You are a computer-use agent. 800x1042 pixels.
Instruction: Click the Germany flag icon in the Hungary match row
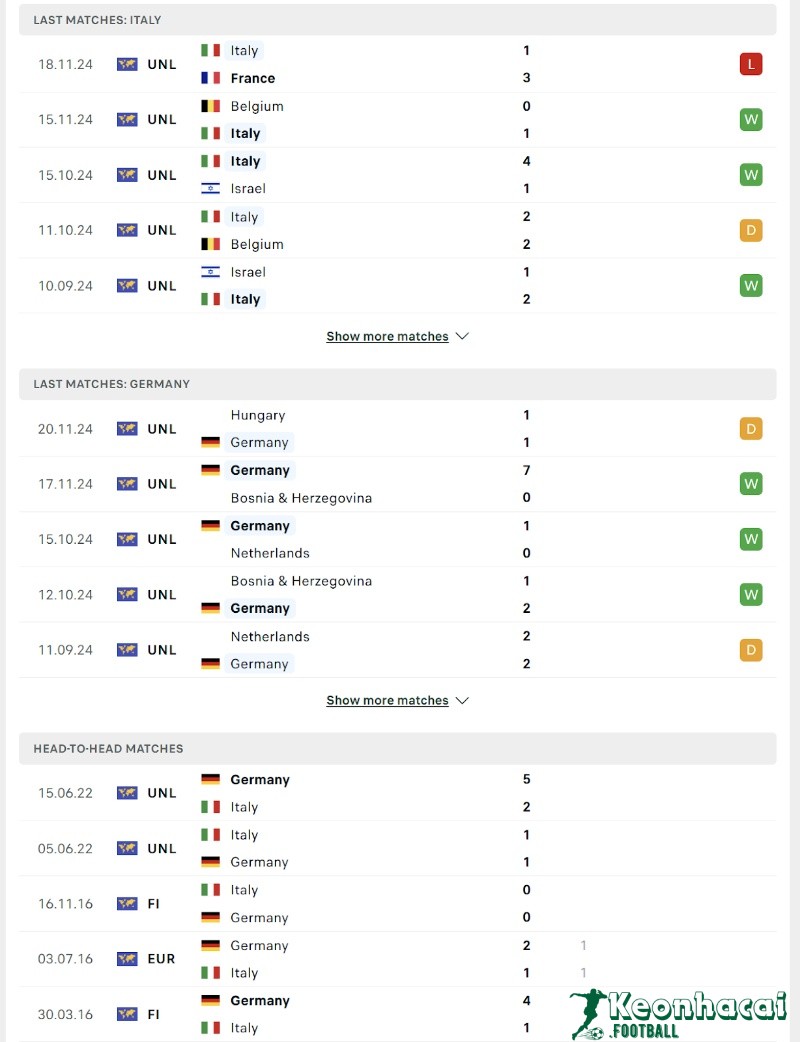[x=211, y=442]
